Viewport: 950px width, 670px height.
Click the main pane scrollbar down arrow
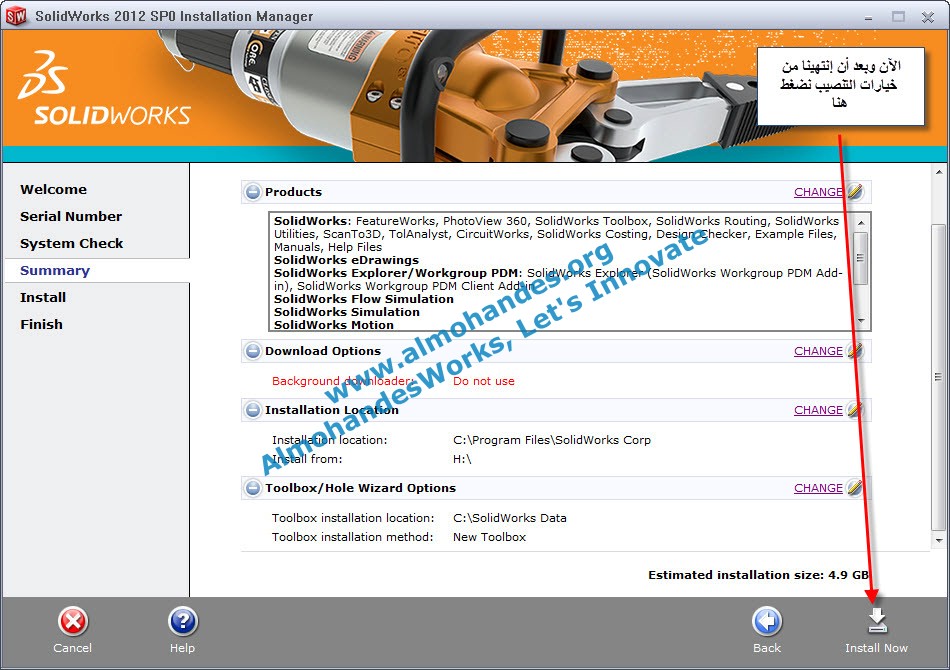coord(938,540)
